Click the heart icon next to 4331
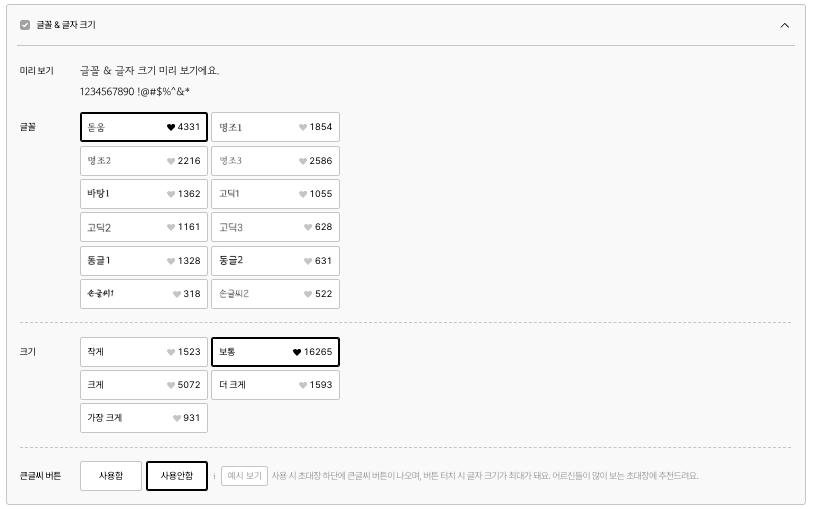The width and height of the screenshot is (813, 509). [x=171, y=128]
